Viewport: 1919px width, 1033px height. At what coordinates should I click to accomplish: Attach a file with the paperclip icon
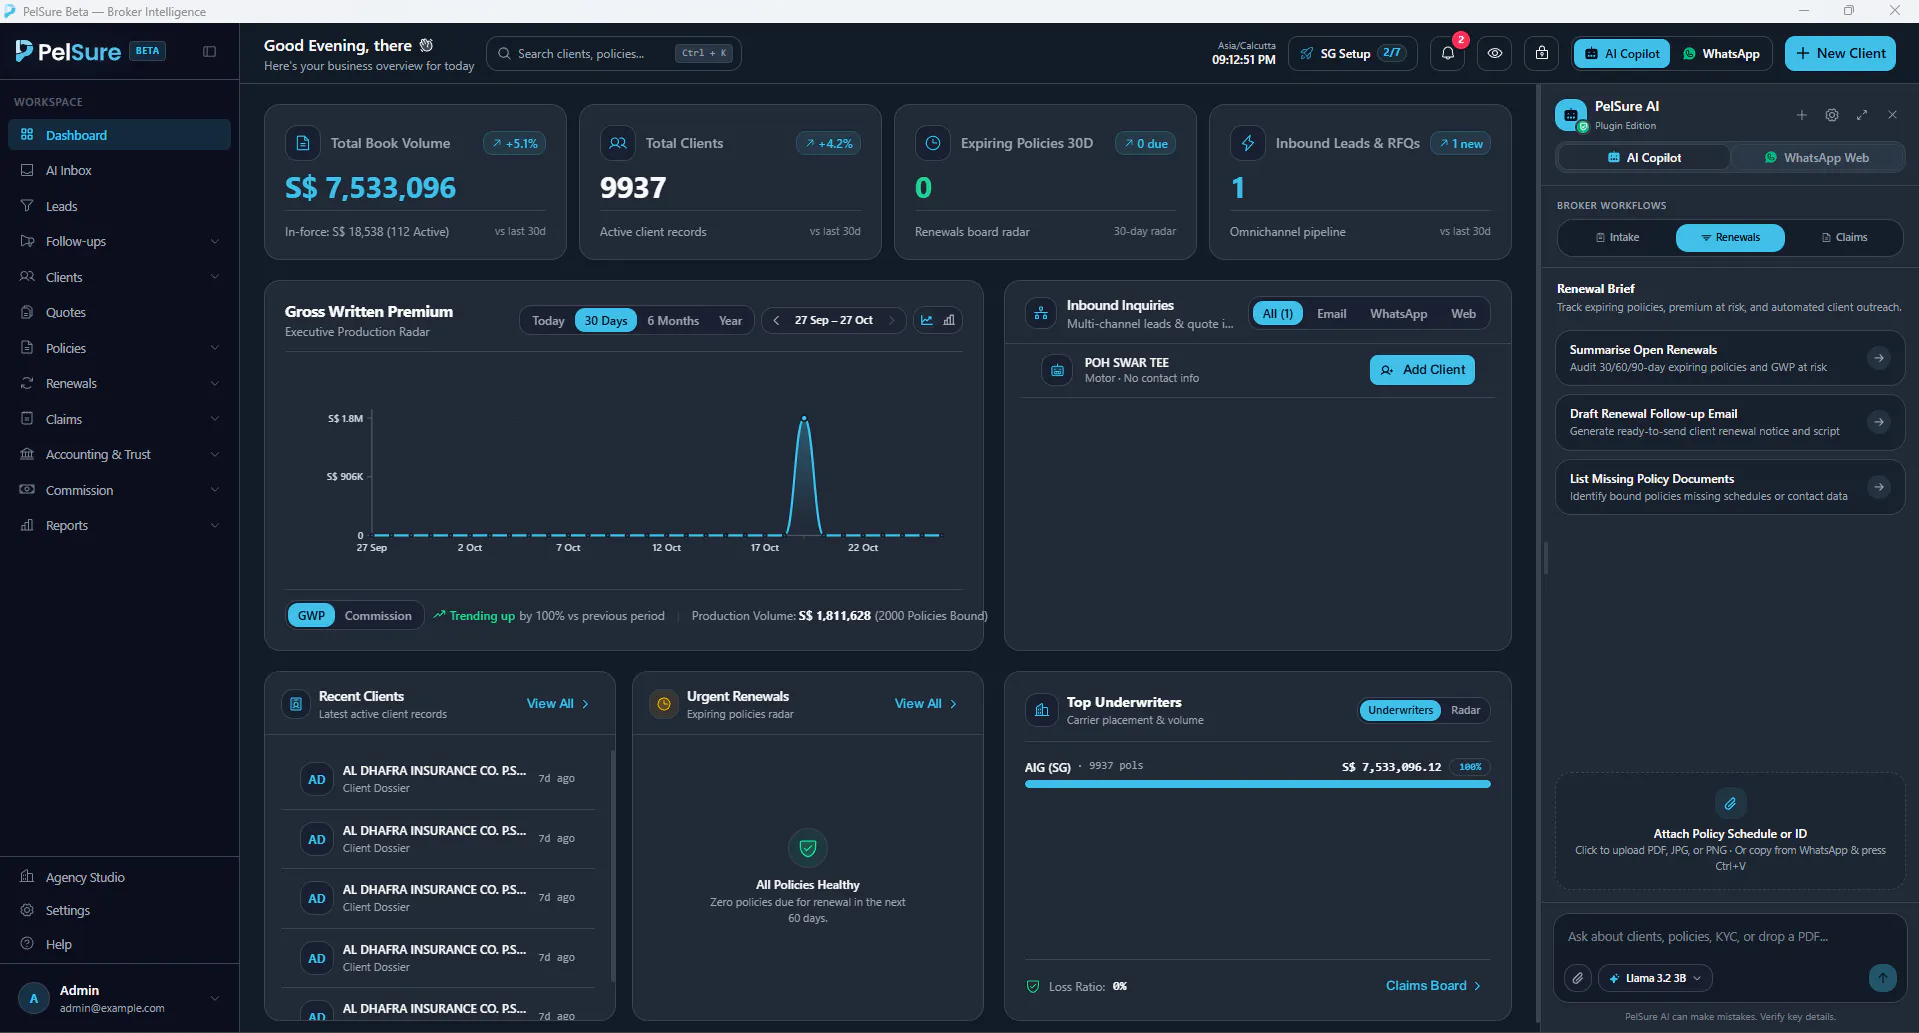(x=1578, y=978)
